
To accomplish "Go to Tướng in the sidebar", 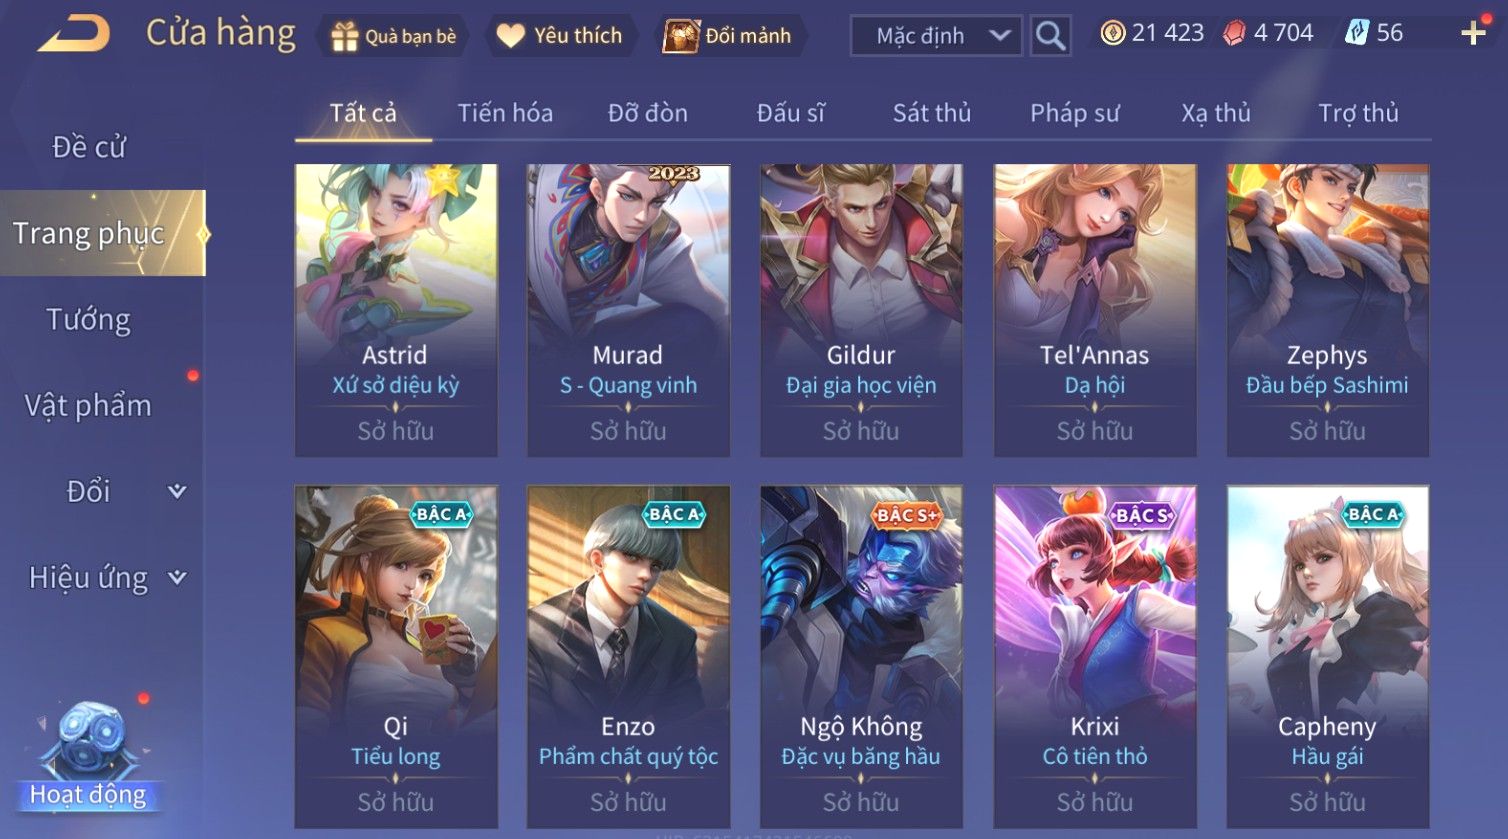I will [x=88, y=319].
